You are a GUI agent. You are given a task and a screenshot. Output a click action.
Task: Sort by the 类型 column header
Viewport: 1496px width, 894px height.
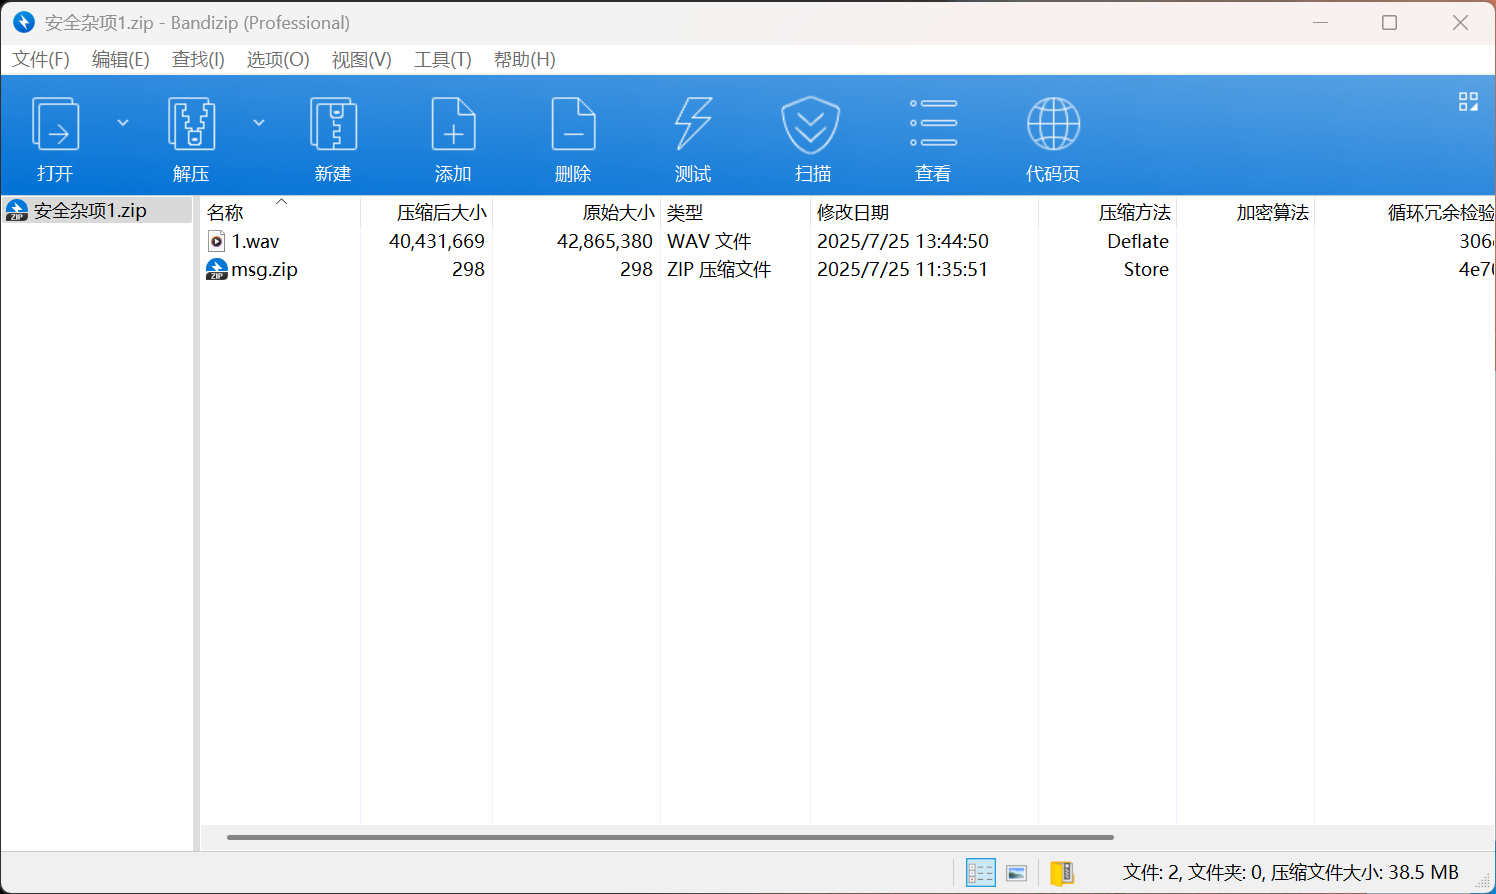(735, 212)
